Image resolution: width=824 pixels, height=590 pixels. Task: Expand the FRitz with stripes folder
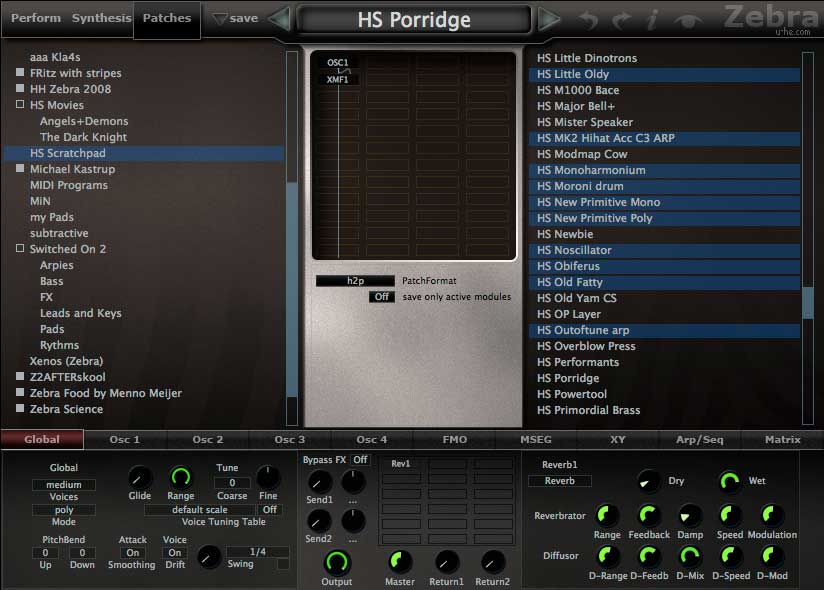pos(20,72)
